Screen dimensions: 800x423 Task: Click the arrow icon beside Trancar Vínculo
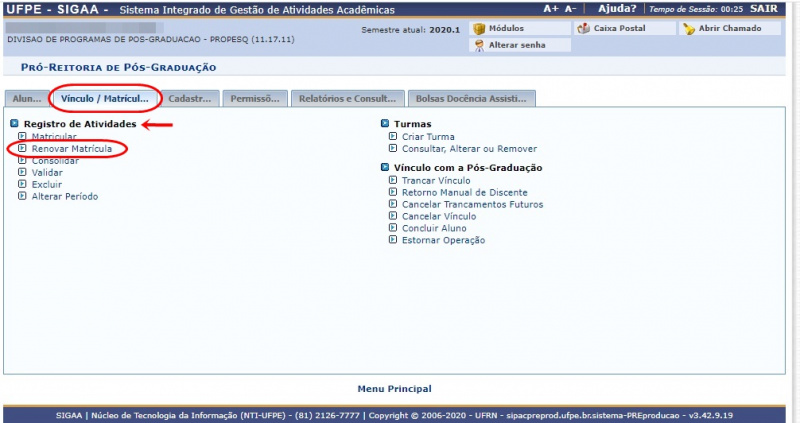pyautogui.click(x=392, y=180)
